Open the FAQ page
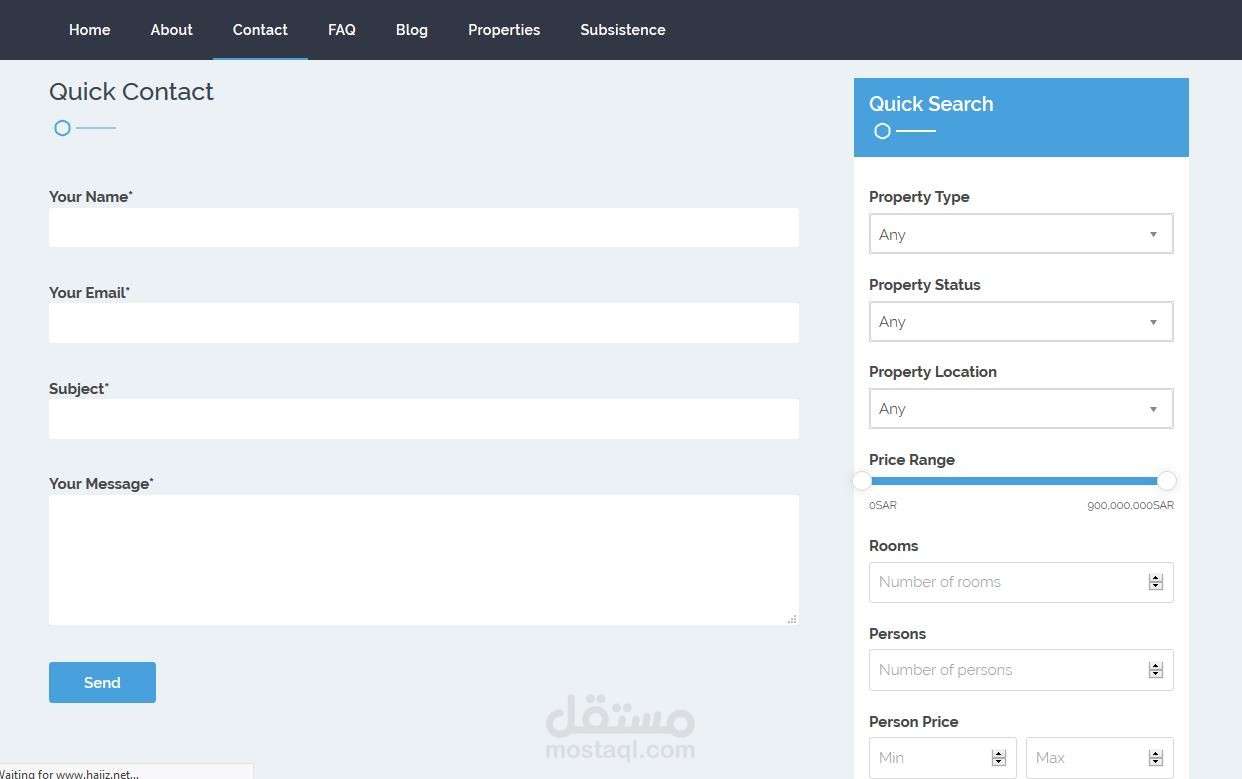The width and height of the screenshot is (1242, 779). 342,30
